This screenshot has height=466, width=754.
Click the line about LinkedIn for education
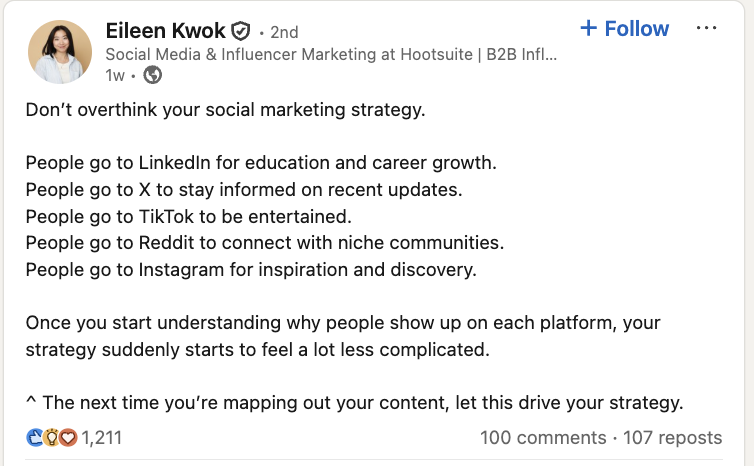coord(261,162)
